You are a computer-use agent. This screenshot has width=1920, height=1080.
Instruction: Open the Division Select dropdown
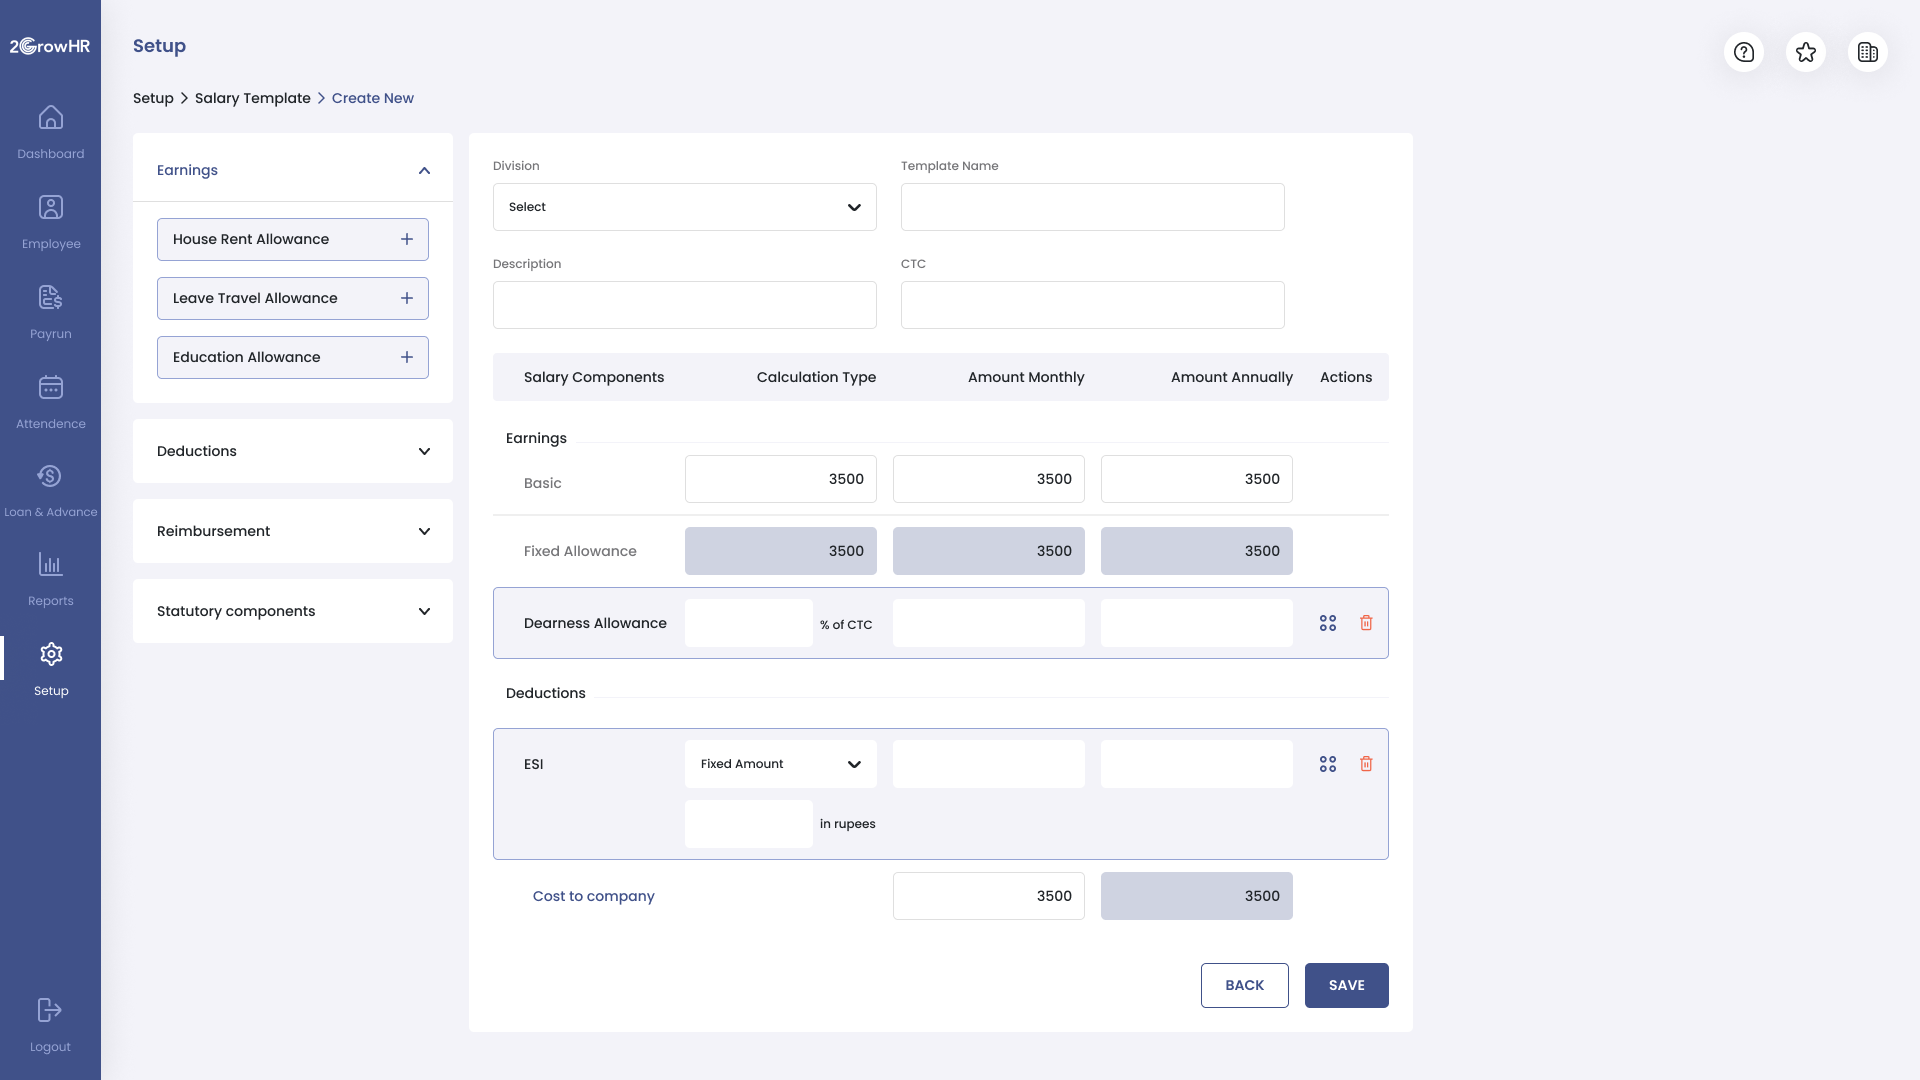(x=684, y=206)
